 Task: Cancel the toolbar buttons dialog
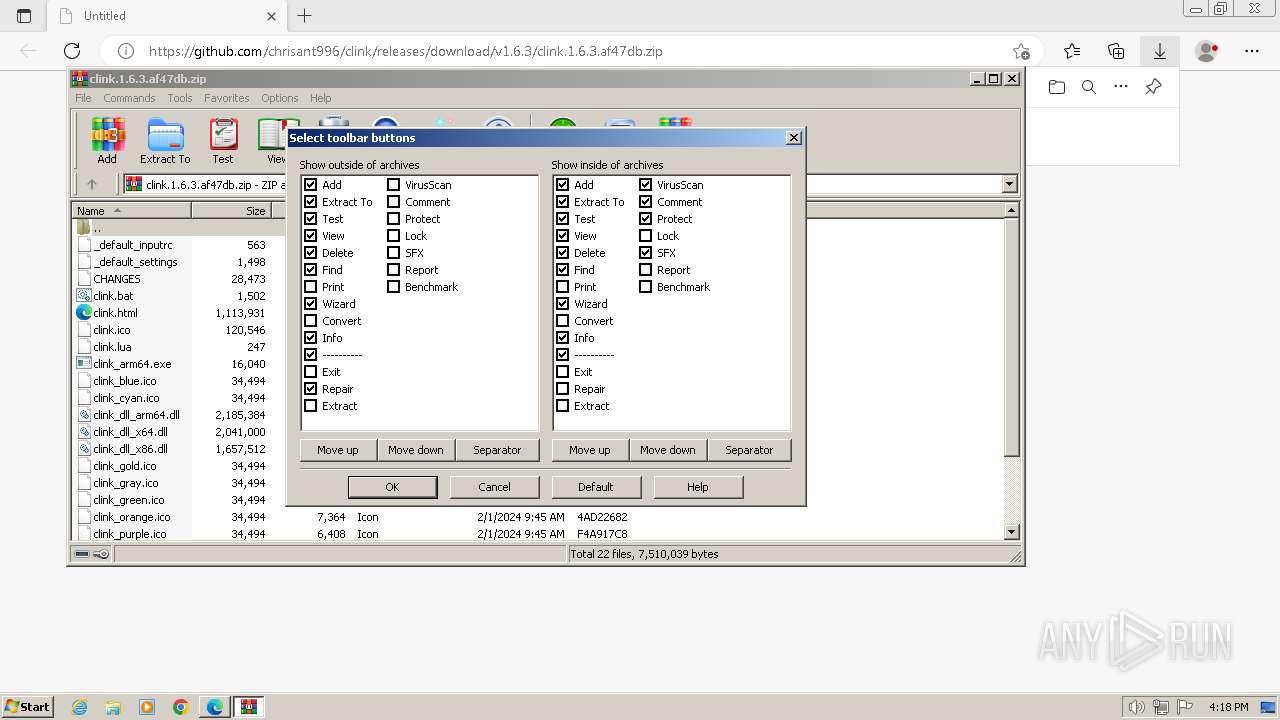pyautogui.click(x=494, y=487)
